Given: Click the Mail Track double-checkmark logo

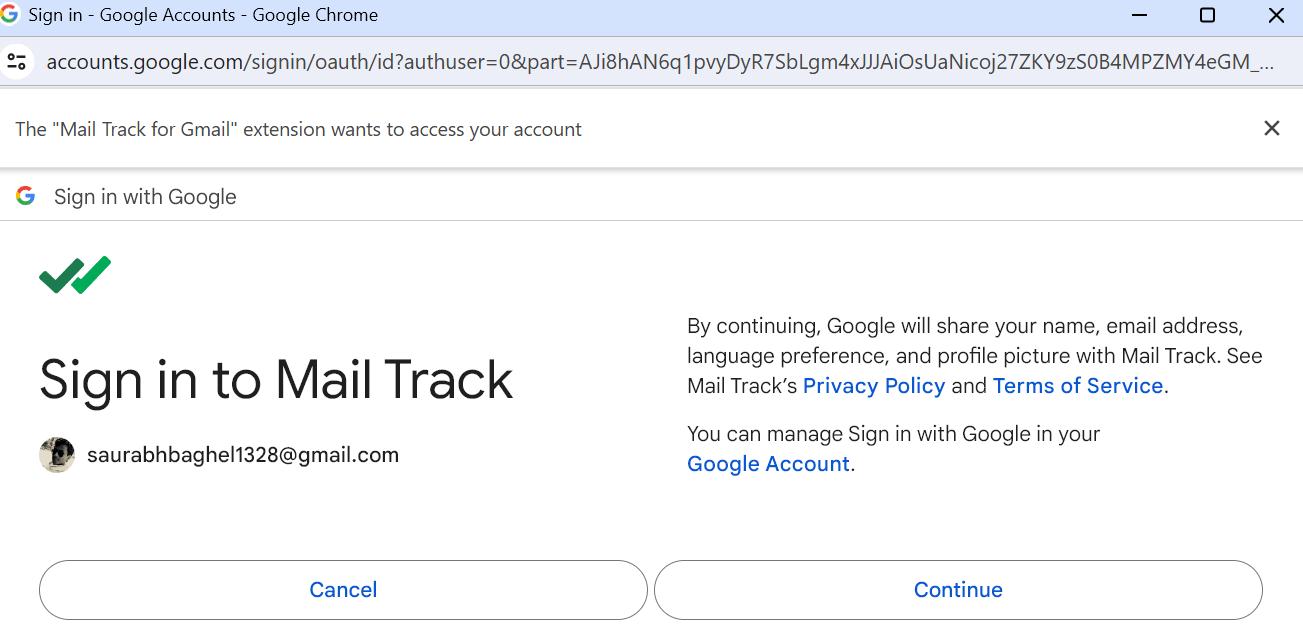Looking at the screenshot, I should pos(75,275).
